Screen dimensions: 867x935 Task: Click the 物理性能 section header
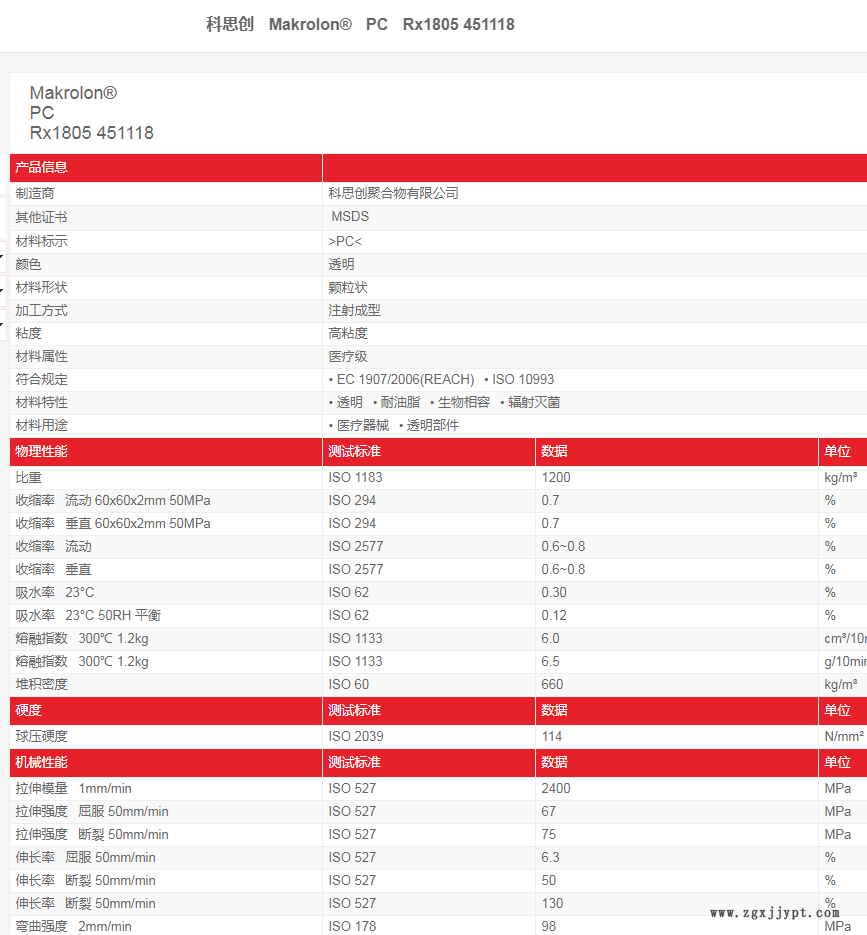[x=42, y=452]
